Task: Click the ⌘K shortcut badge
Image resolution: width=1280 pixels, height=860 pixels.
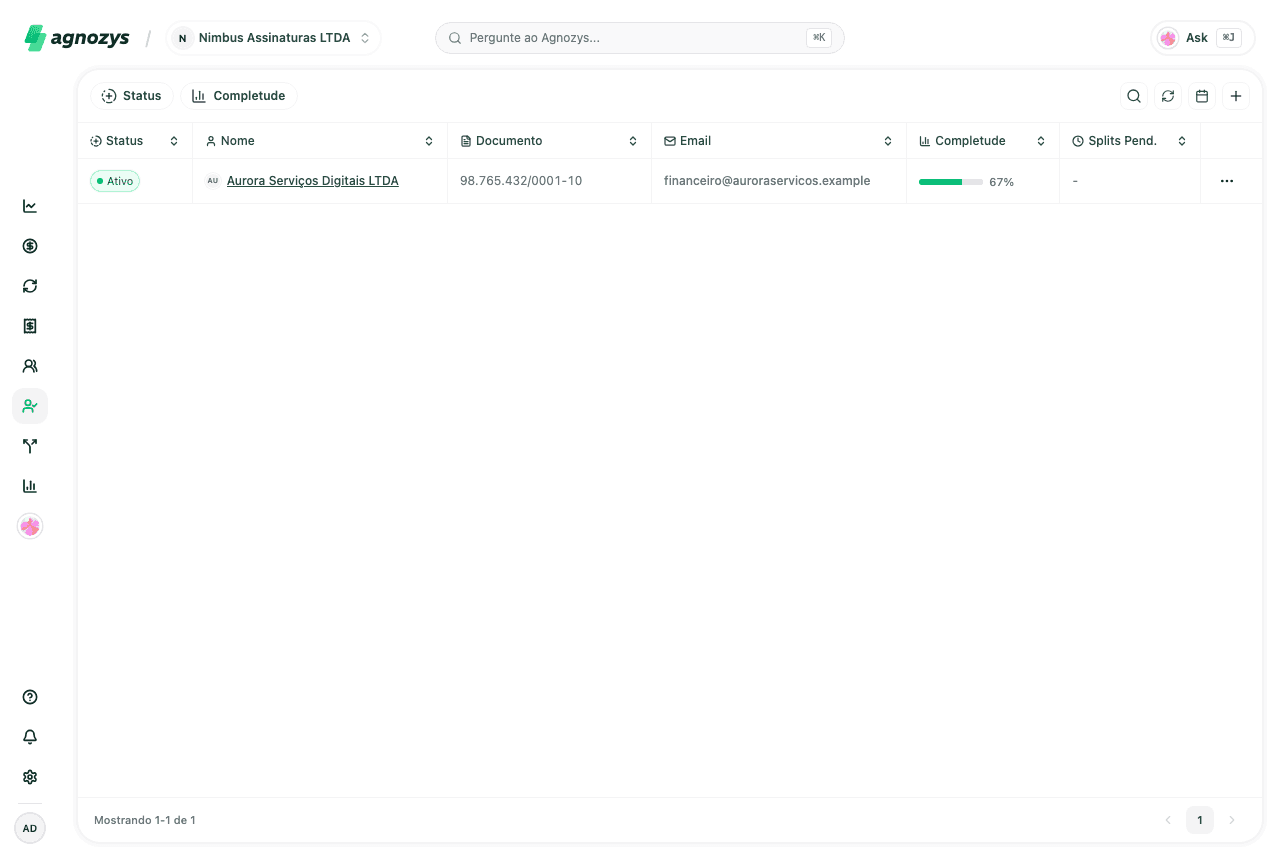Action: tap(819, 38)
